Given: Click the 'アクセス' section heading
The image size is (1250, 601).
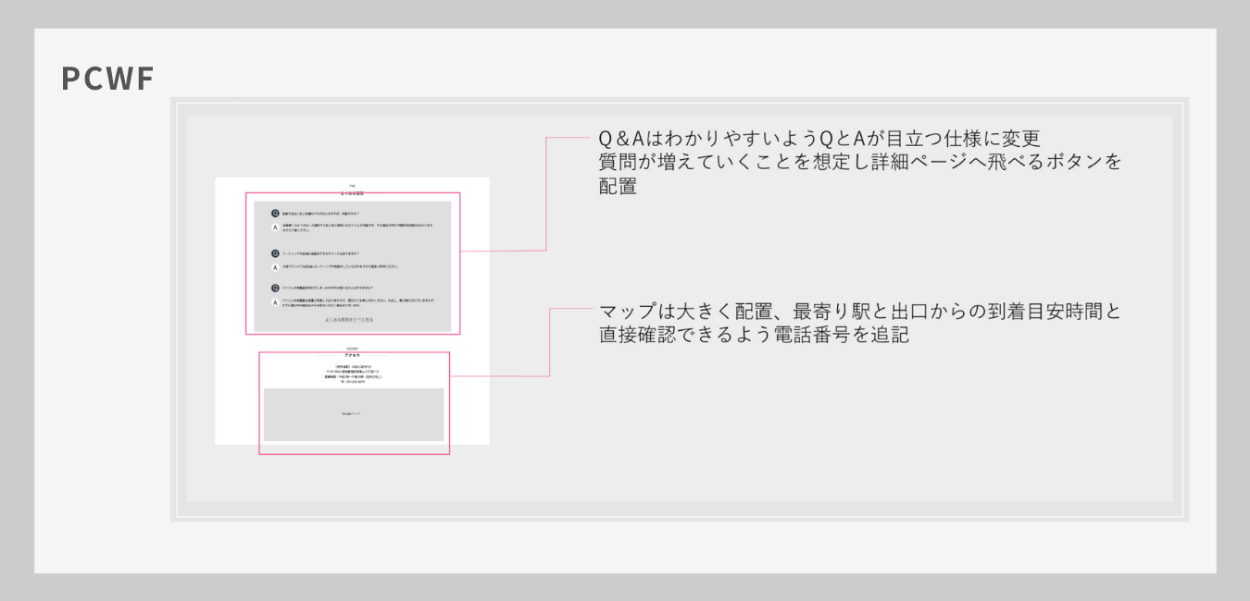Looking at the screenshot, I should 352,356.
